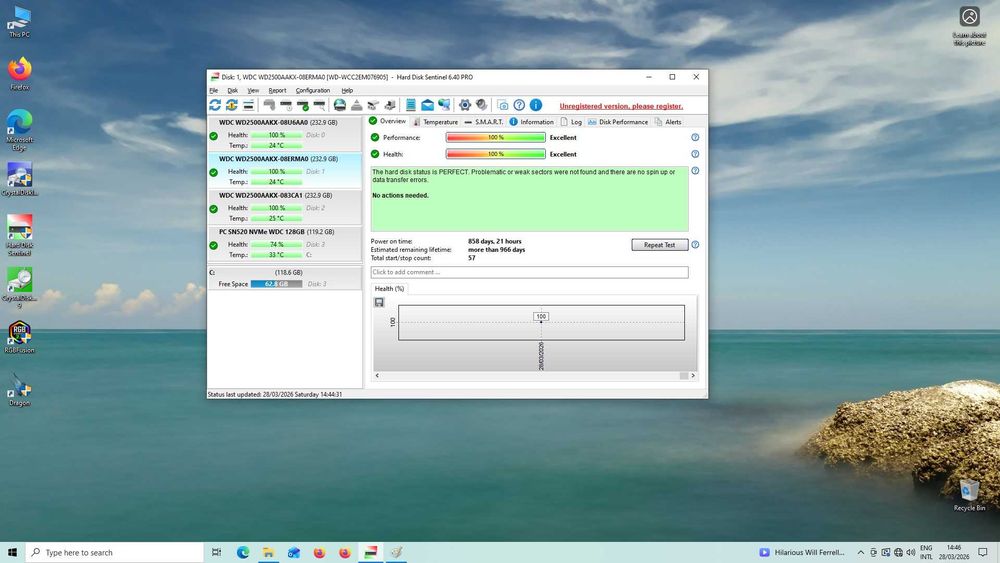1000x563 pixels.
Task: Switch to the Information tab
Action: click(531, 122)
